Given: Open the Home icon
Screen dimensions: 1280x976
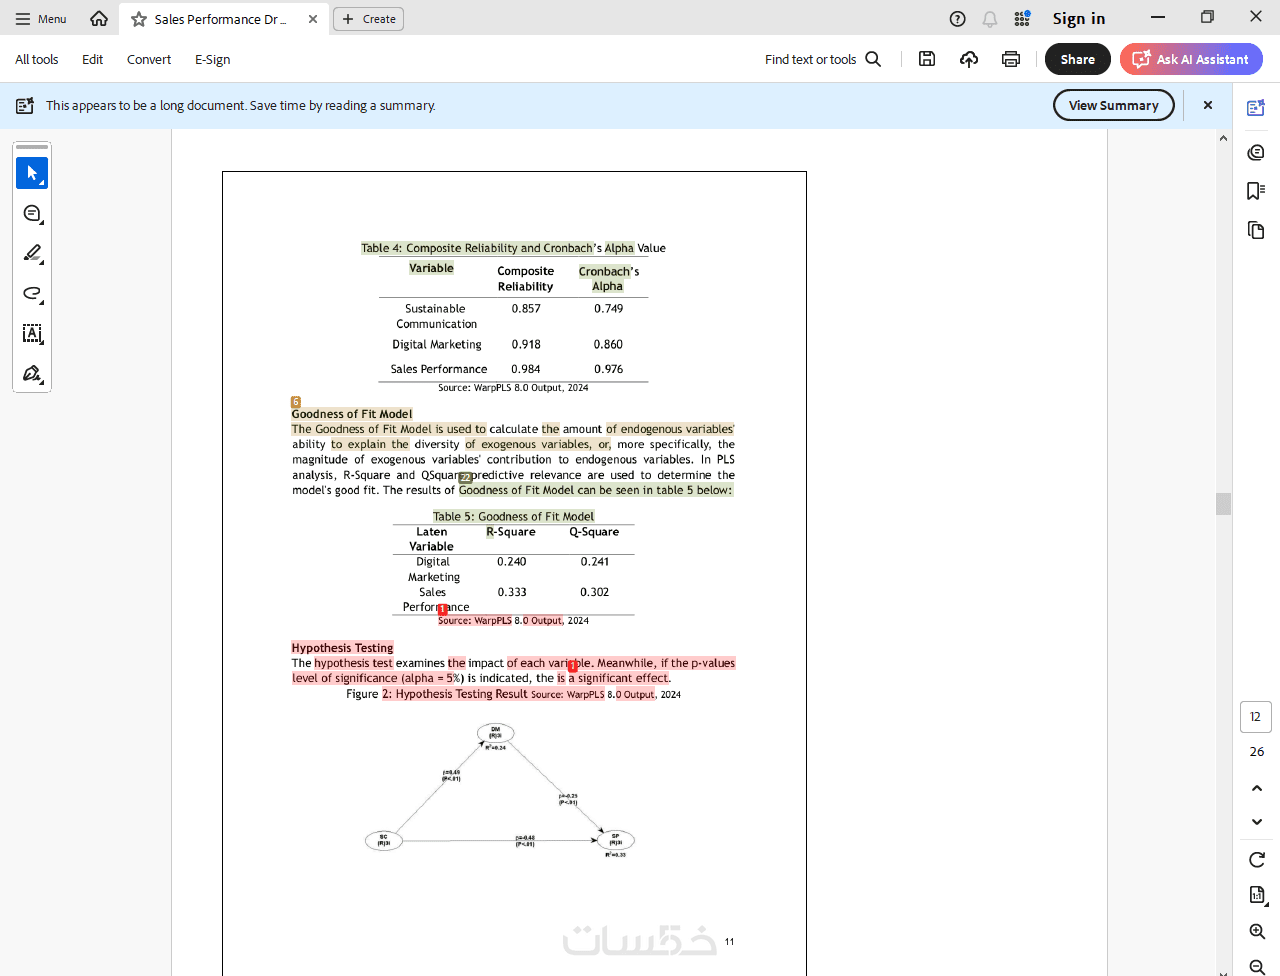Looking at the screenshot, I should coord(99,18).
